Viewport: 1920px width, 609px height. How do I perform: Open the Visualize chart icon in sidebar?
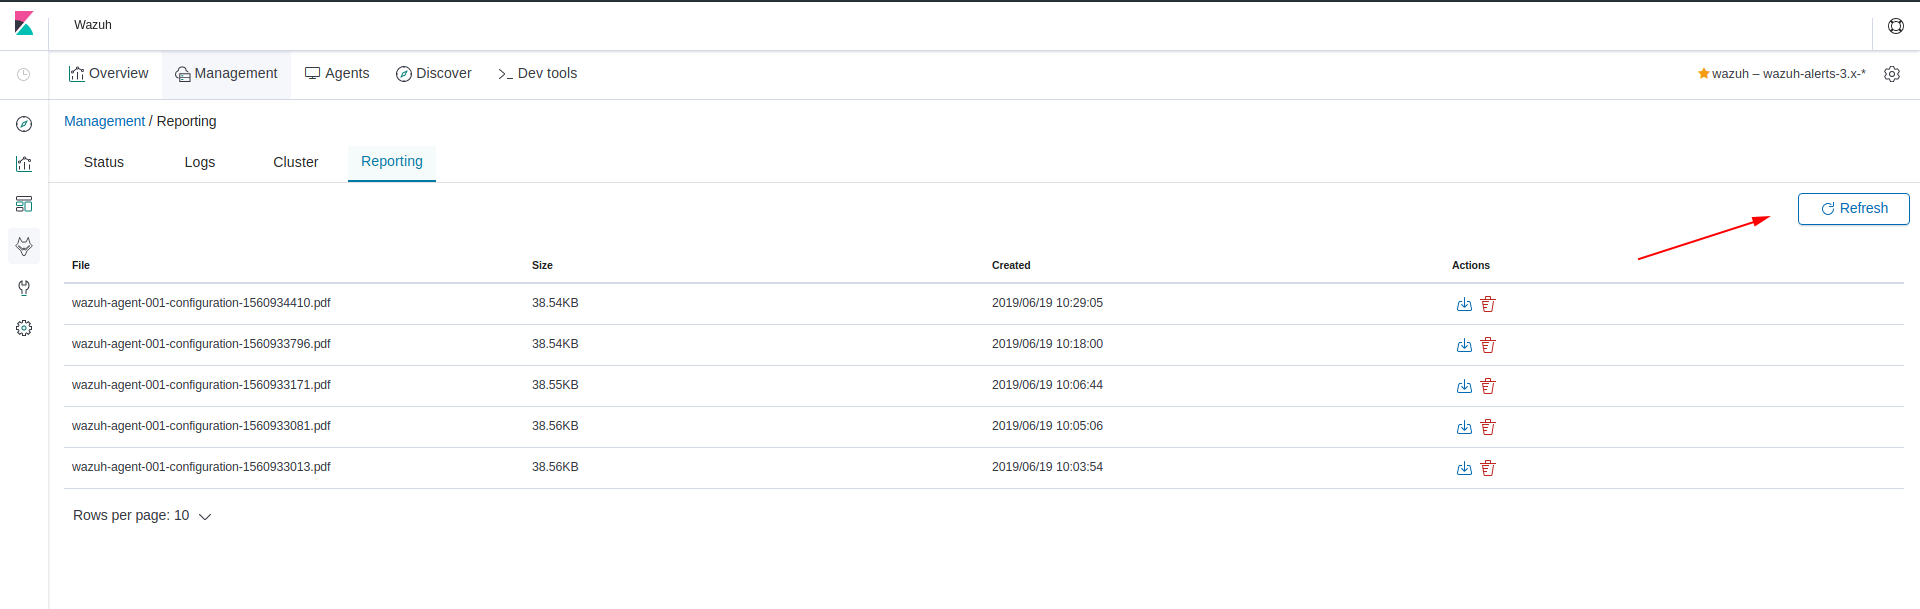pyautogui.click(x=24, y=164)
